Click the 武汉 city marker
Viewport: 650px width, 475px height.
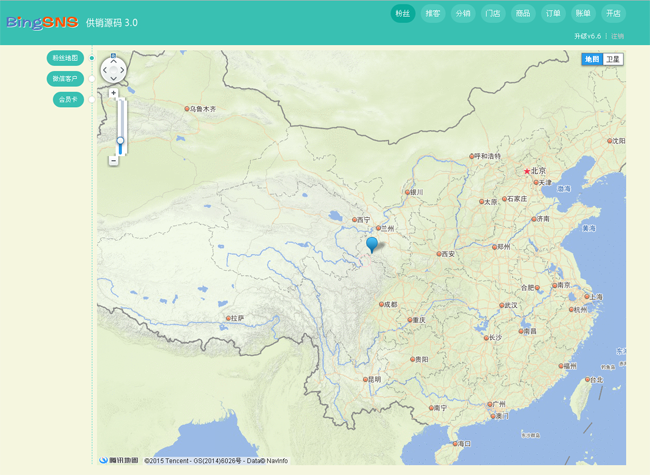(501, 305)
